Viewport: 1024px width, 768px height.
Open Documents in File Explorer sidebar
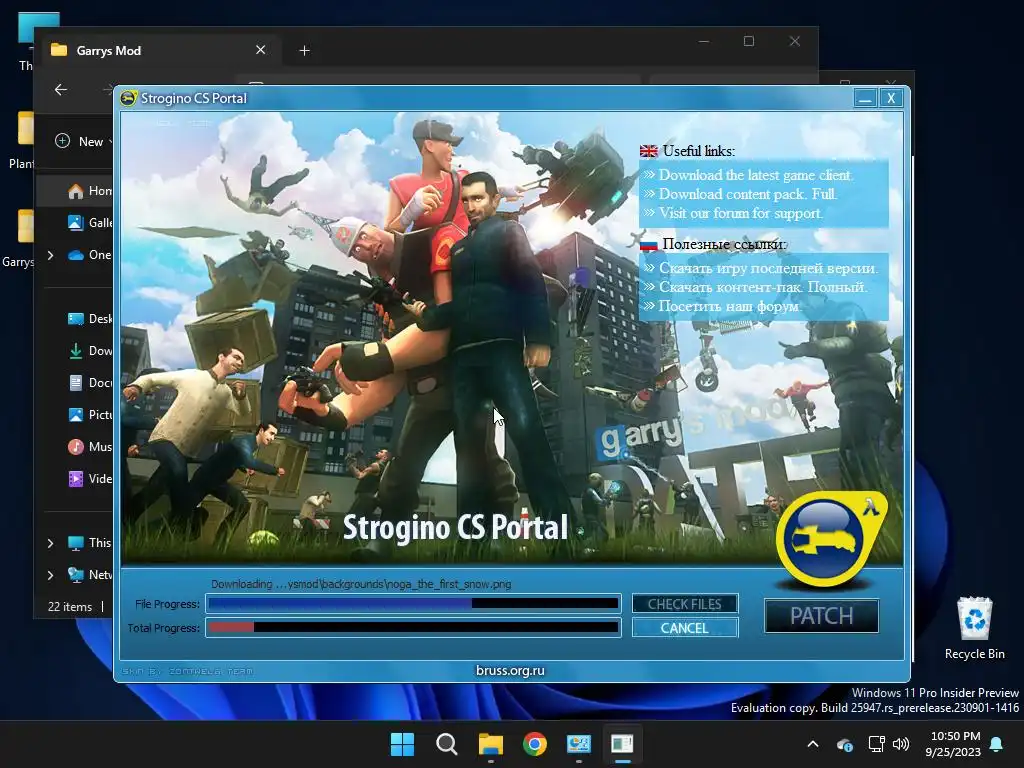(x=89, y=383)
